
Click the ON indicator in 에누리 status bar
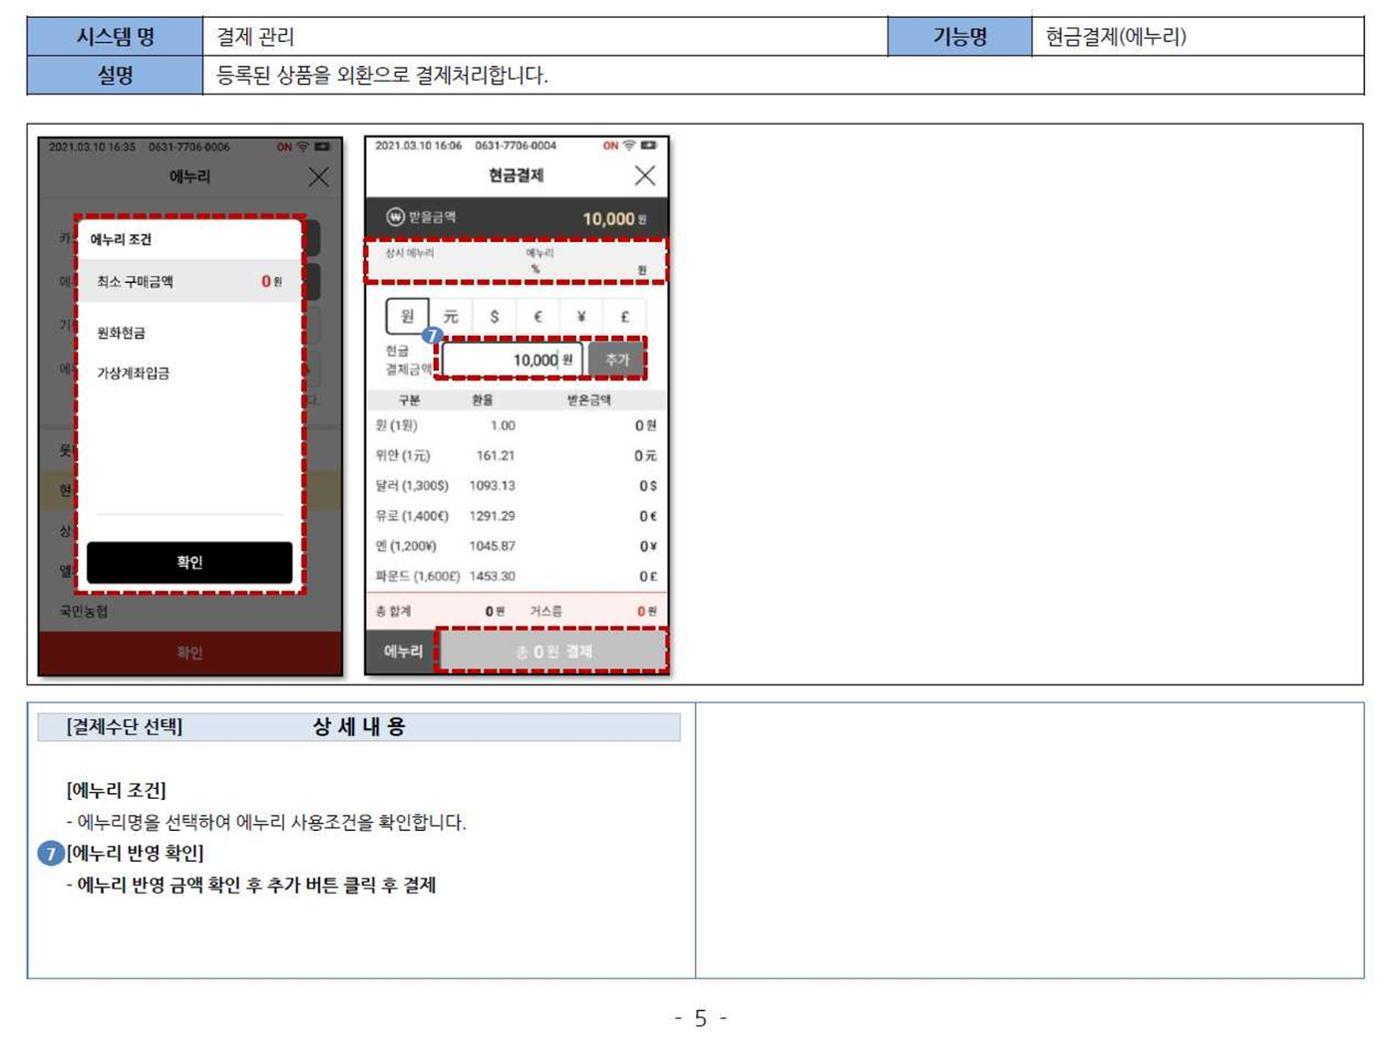(x=284, y=147)
